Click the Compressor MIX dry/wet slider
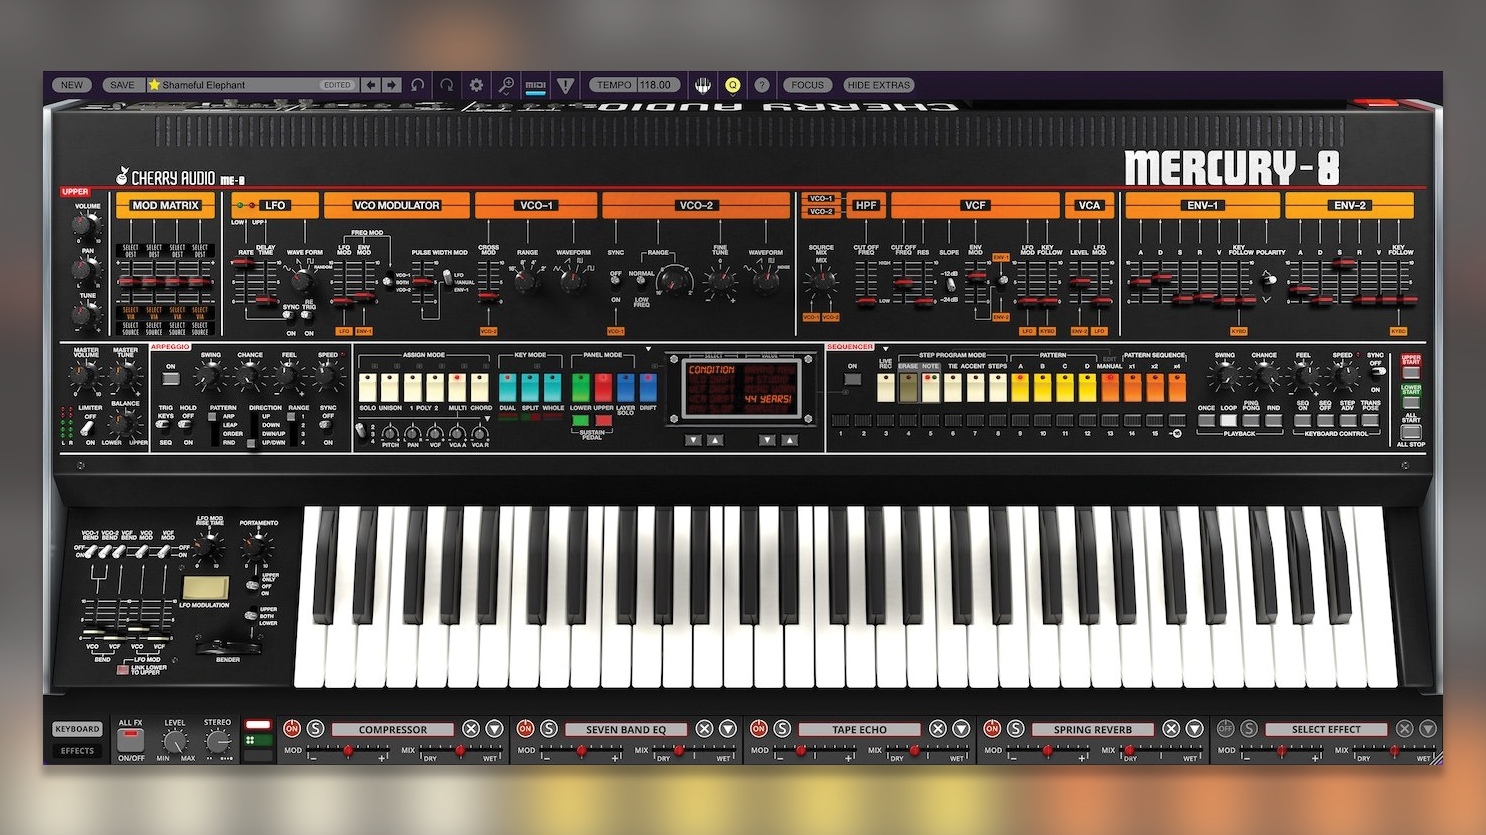This screenshot has height=835, width=1486. click(460, 751)
